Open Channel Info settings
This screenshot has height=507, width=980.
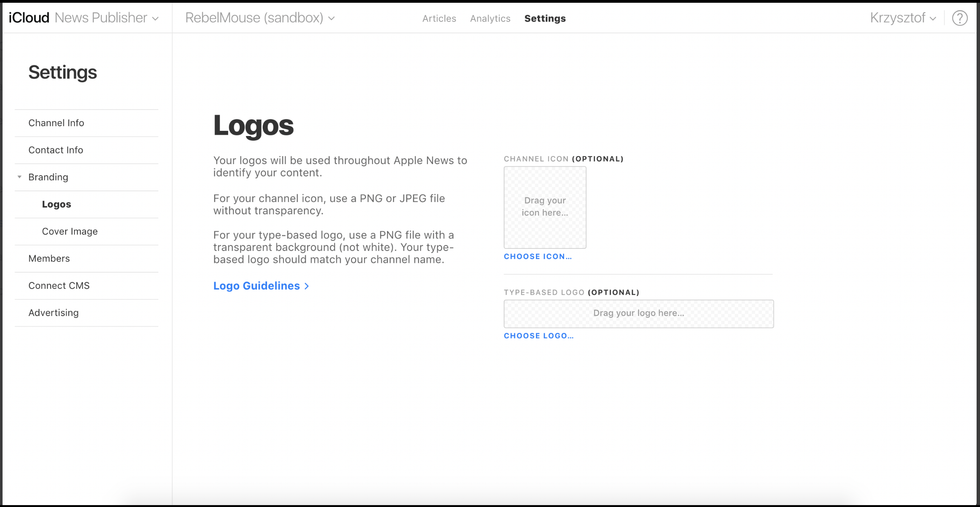(x=56, y=123)
